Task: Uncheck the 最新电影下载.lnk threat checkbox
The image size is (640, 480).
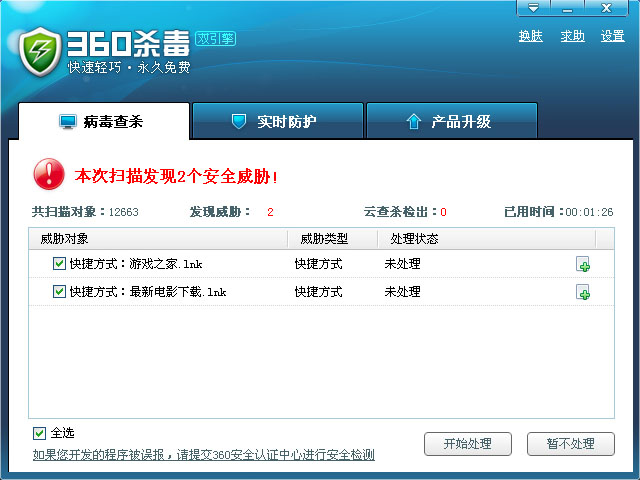Action: 59,291
